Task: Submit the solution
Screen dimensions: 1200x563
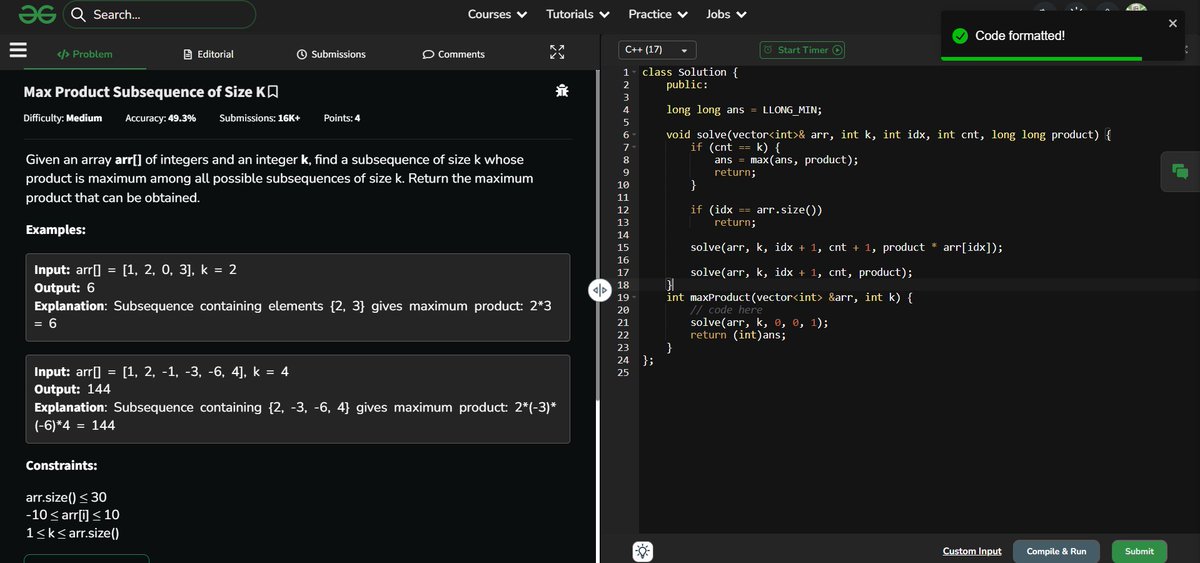Action: (x=1139, y=551)
